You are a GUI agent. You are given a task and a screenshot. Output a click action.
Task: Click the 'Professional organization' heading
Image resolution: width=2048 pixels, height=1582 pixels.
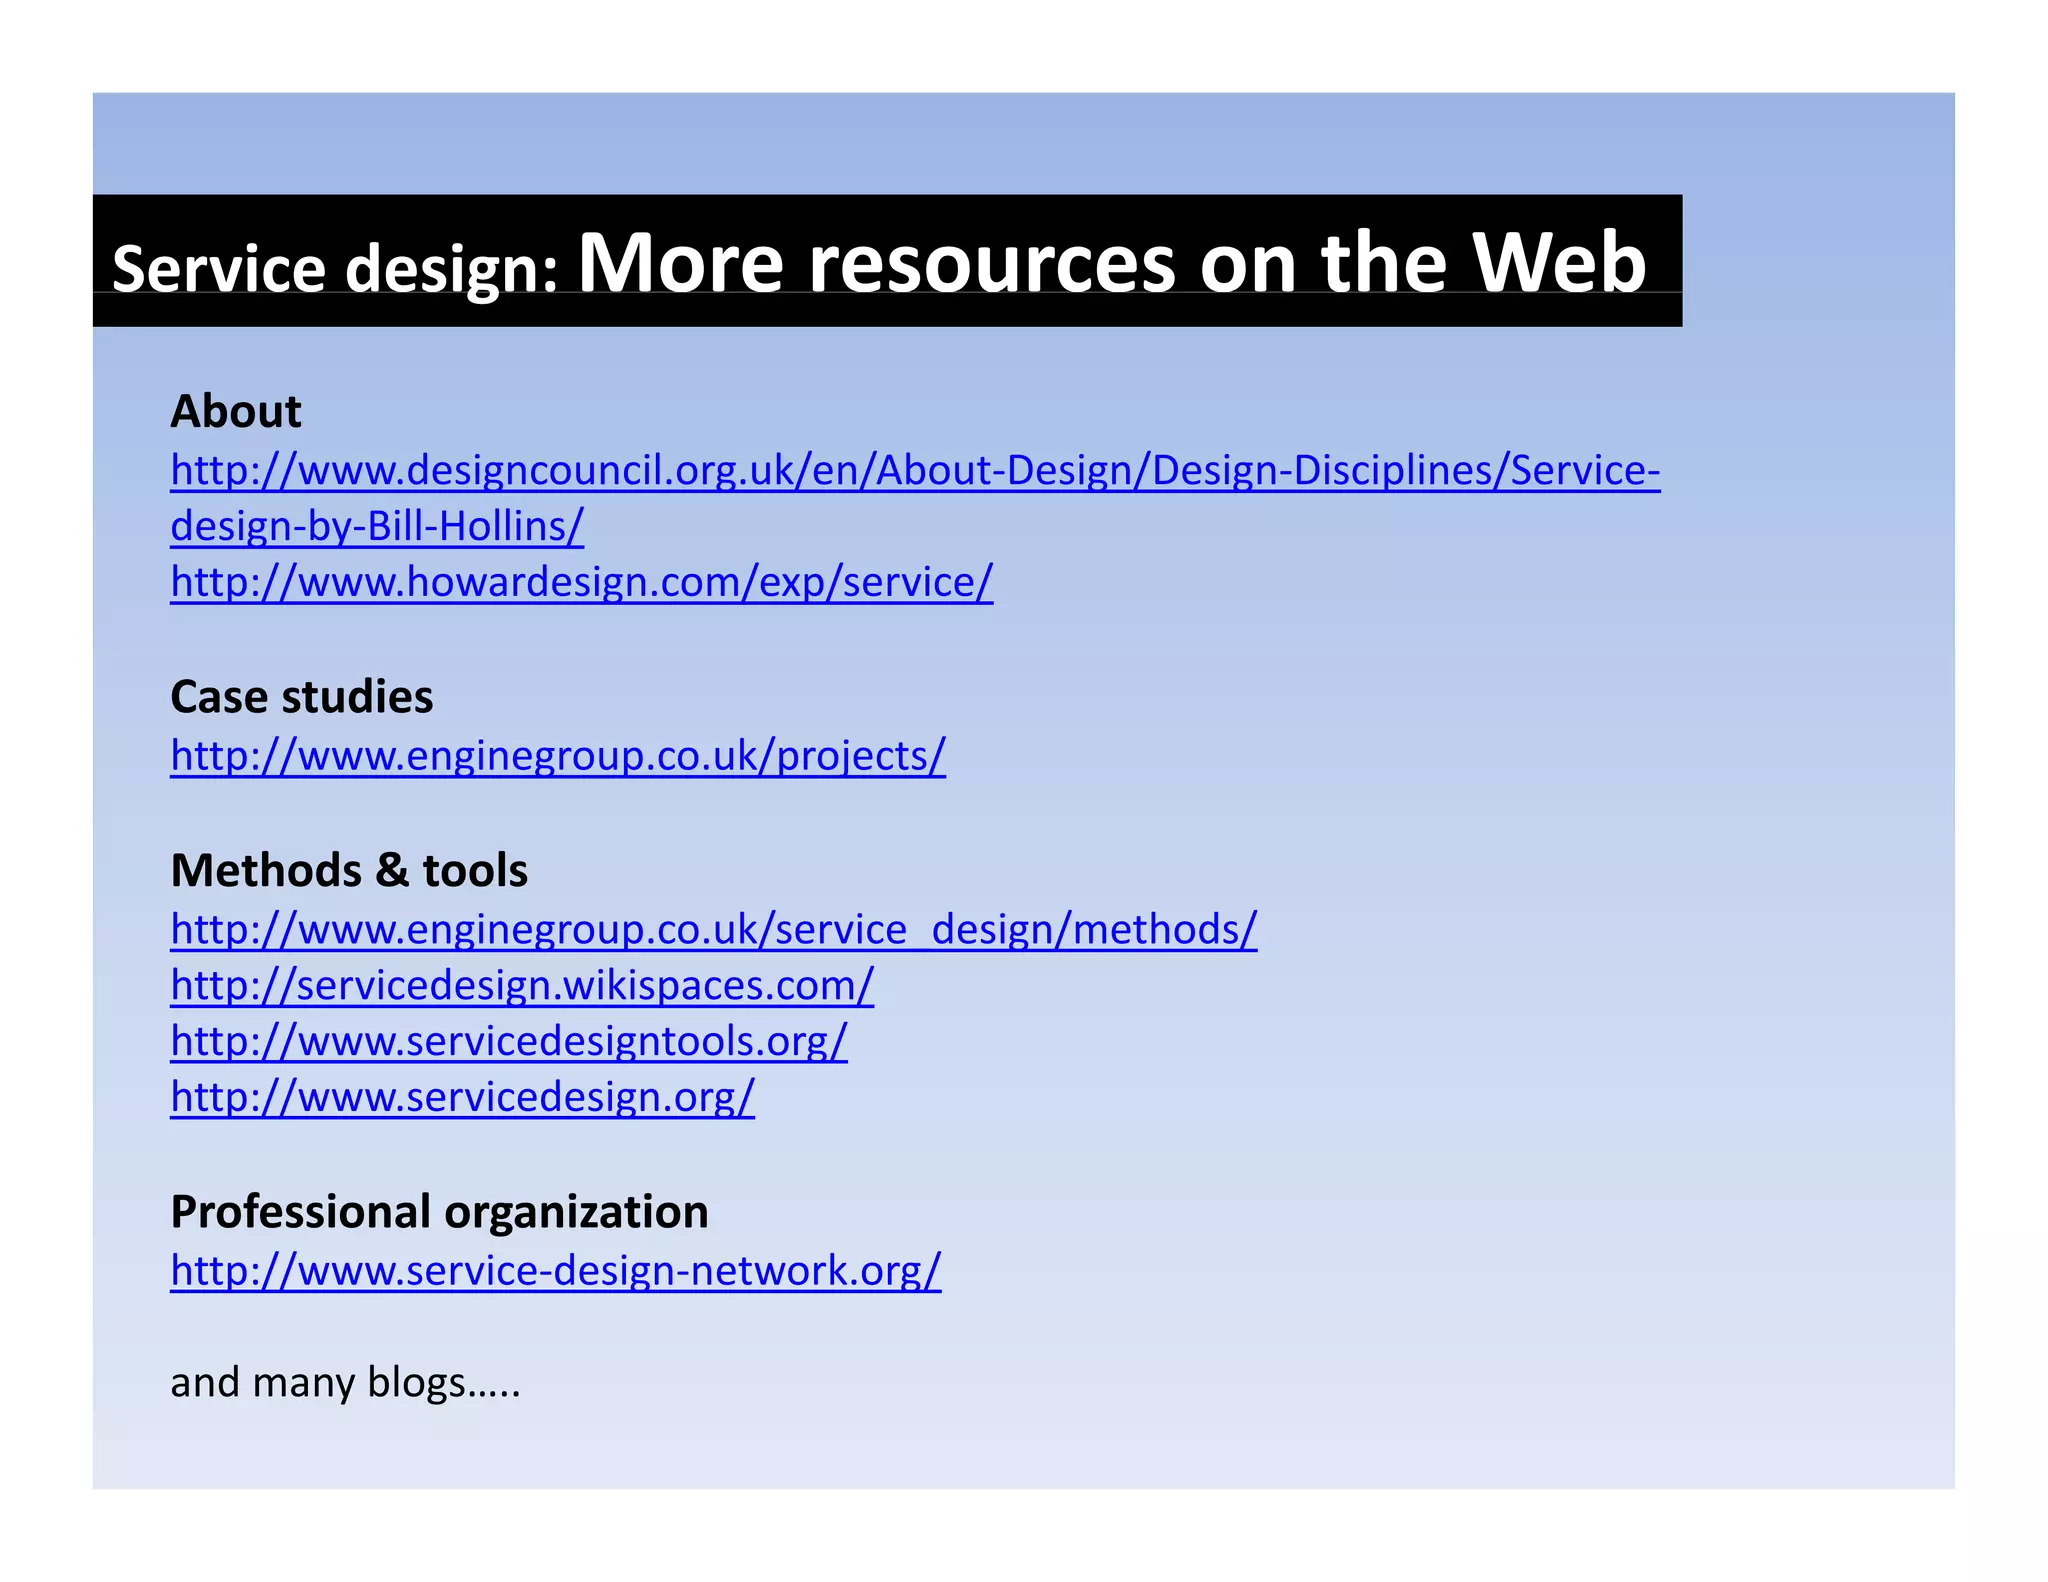439,1212
